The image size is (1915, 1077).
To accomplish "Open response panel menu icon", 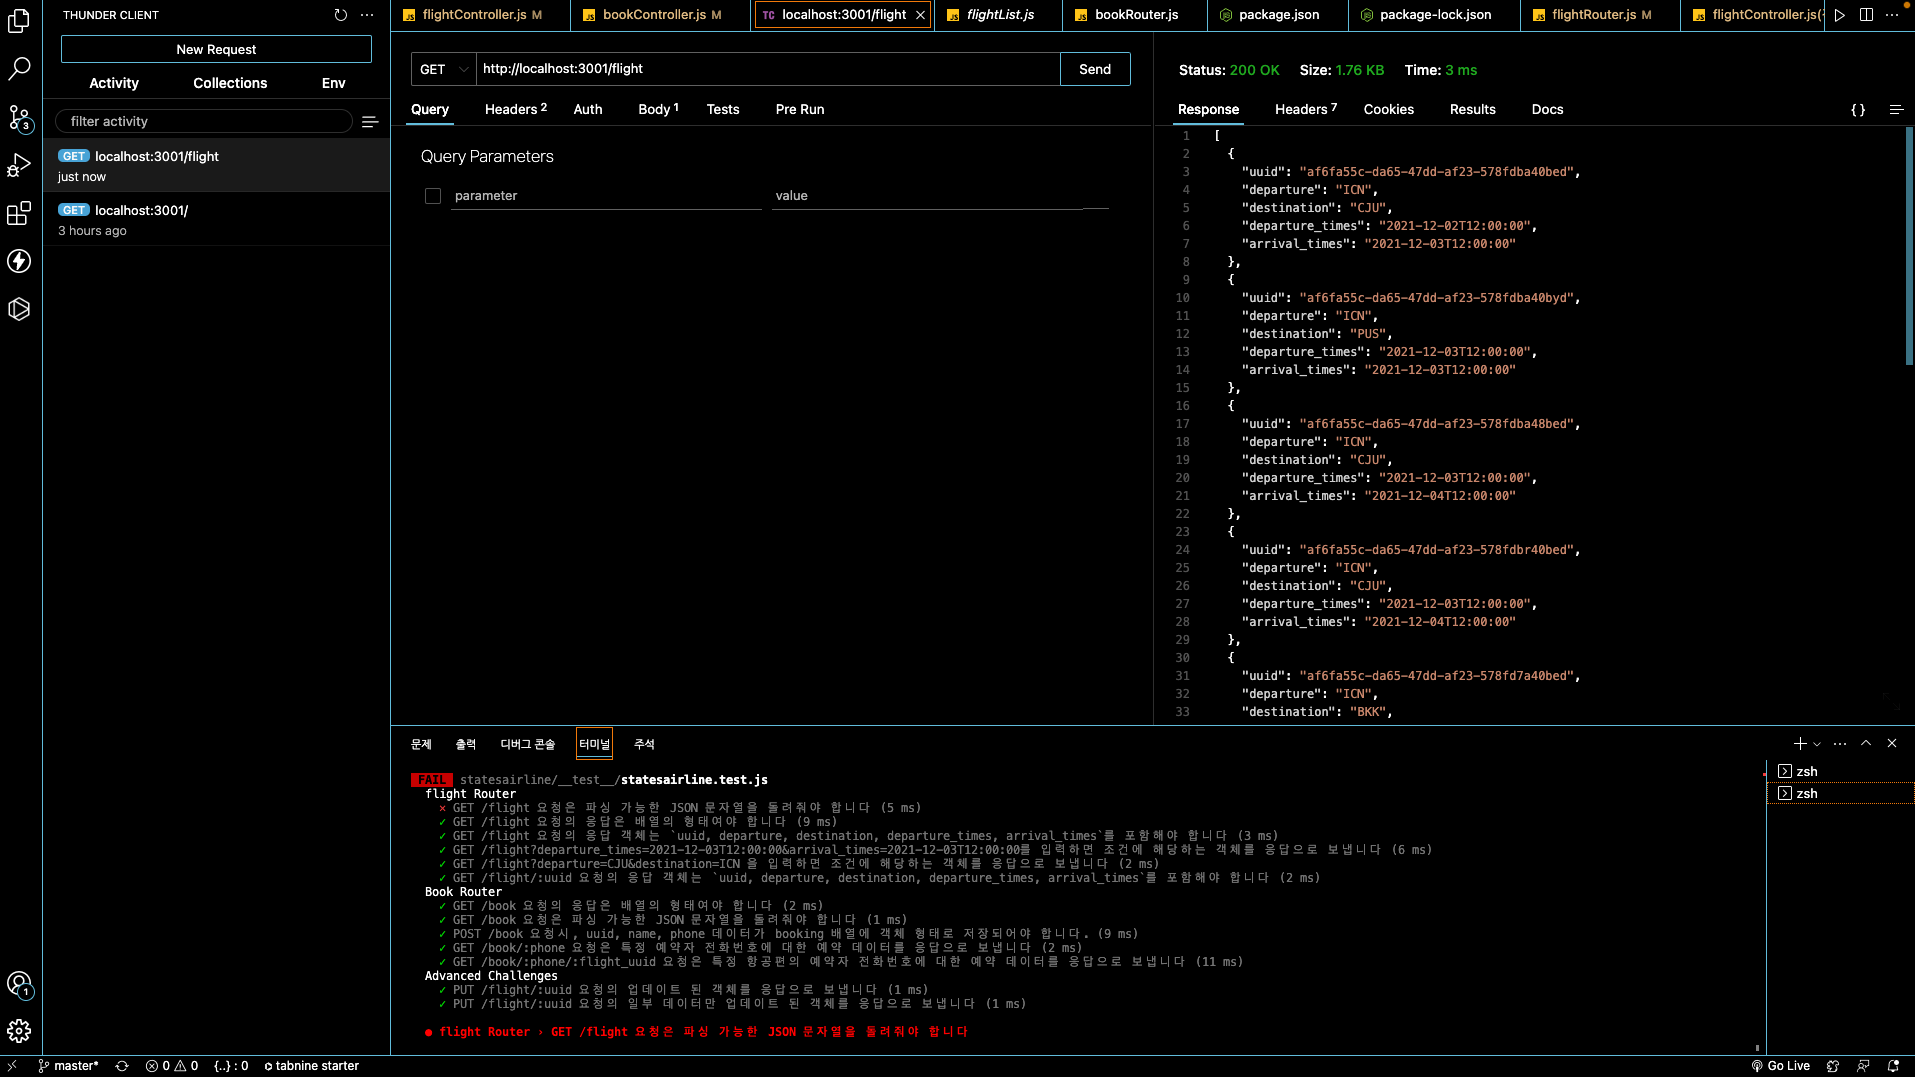I will (1896, 110).
